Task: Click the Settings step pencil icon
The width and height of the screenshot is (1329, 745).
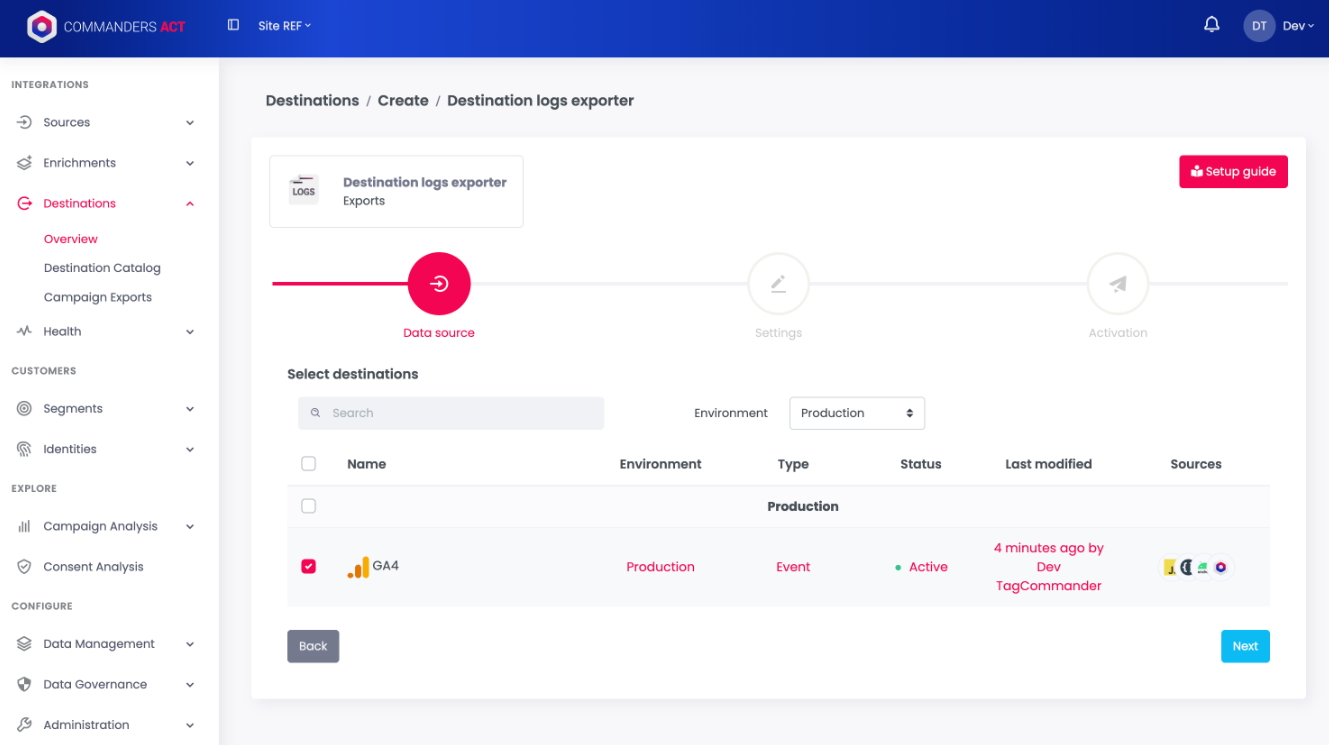Action: click(x=778, y=284)
